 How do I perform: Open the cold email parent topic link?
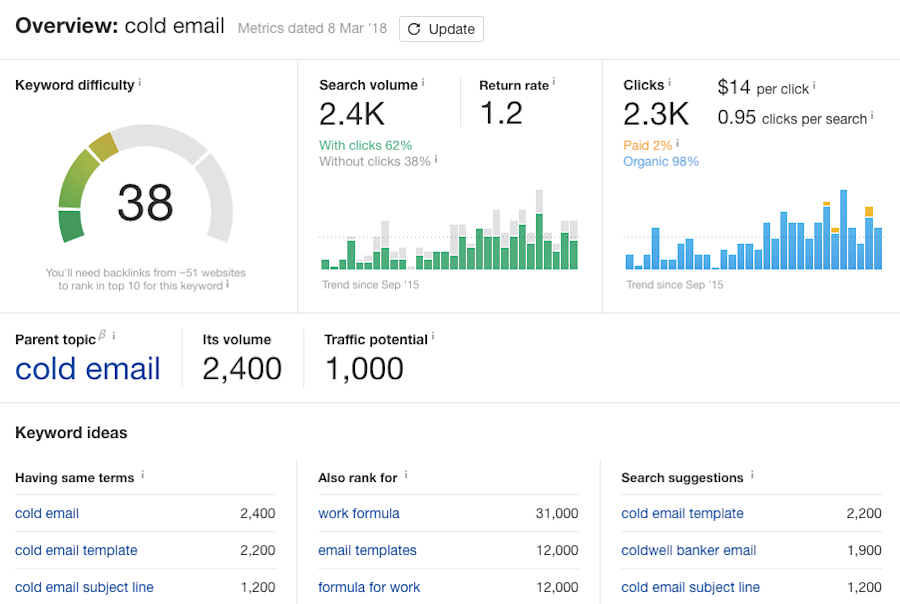[88, 369]
